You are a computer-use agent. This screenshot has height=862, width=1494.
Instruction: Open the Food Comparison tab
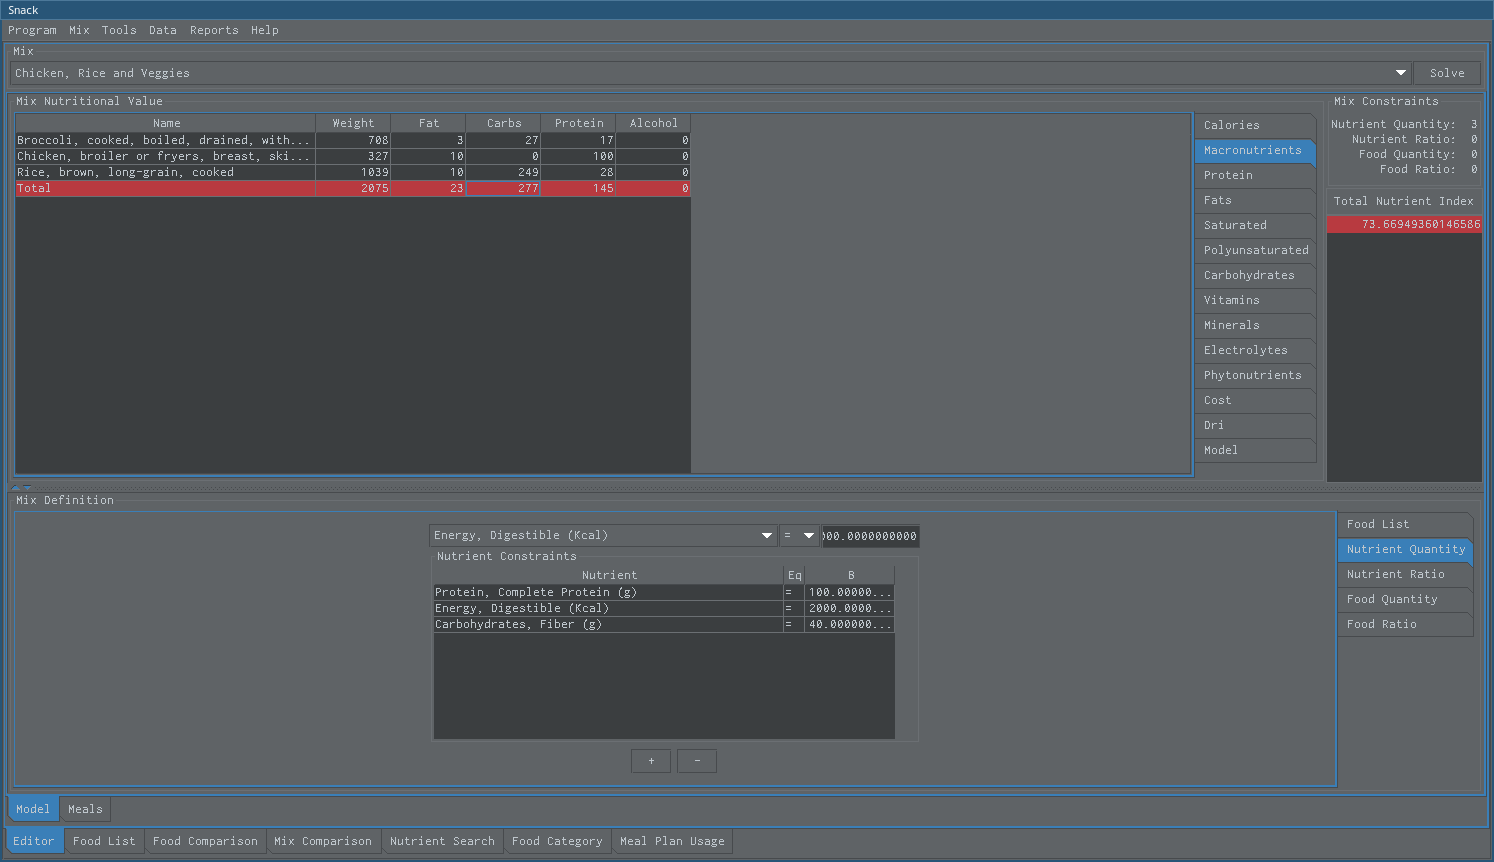205,841
